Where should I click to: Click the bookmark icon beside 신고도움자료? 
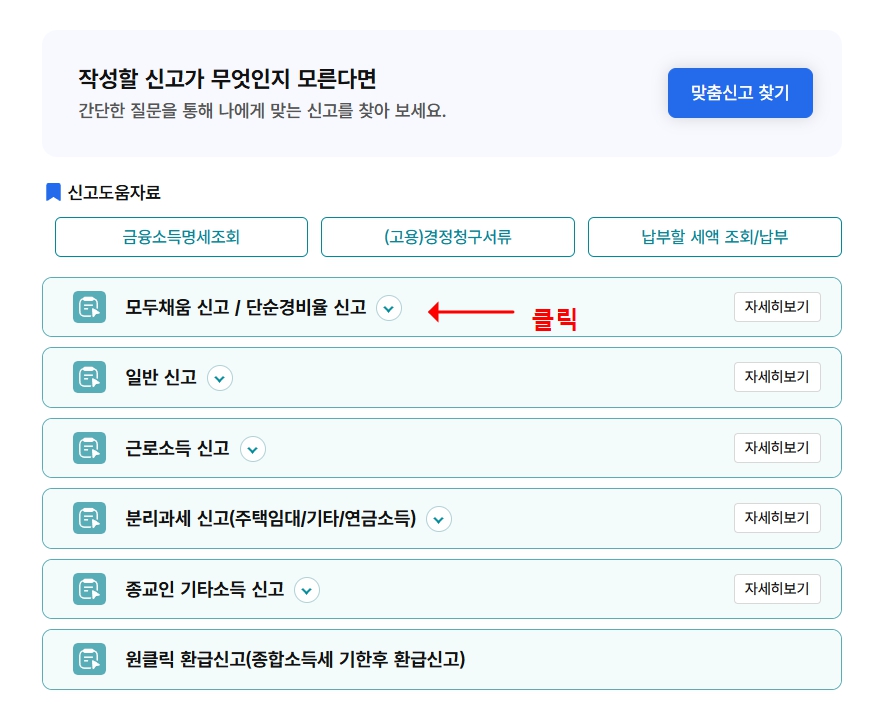(x=53, y=192)
